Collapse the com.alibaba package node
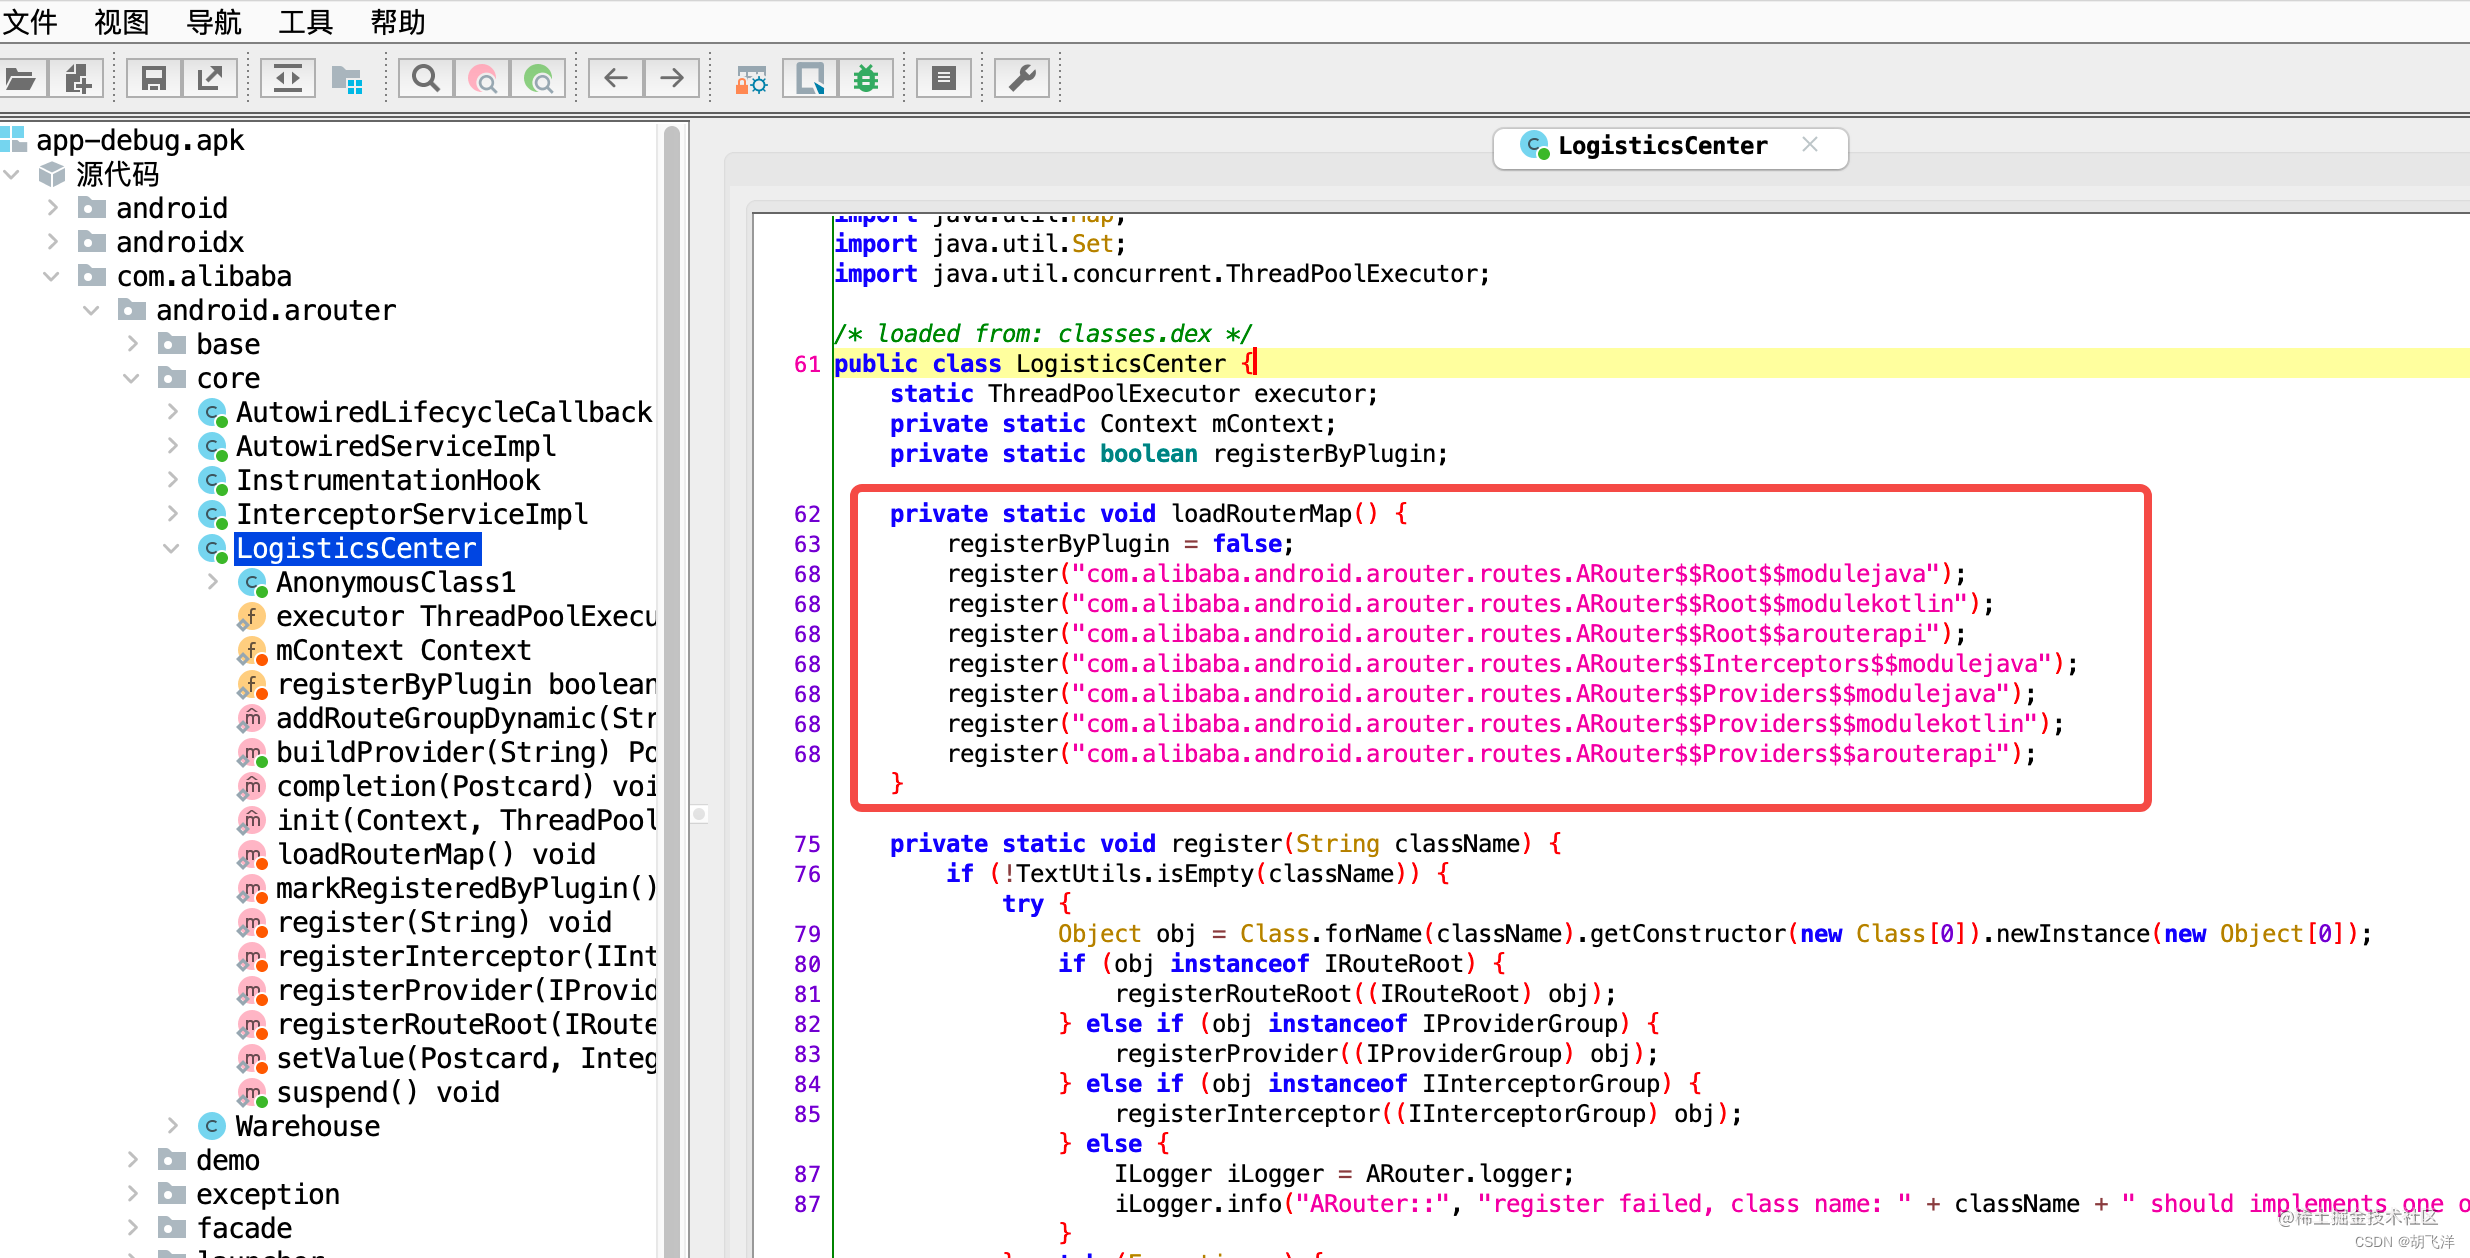Screen dimensions: 2470x1258 point(52,276)
